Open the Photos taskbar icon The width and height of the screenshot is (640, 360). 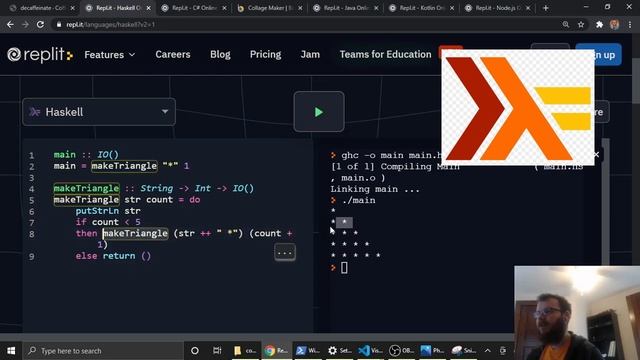[433, 351]
